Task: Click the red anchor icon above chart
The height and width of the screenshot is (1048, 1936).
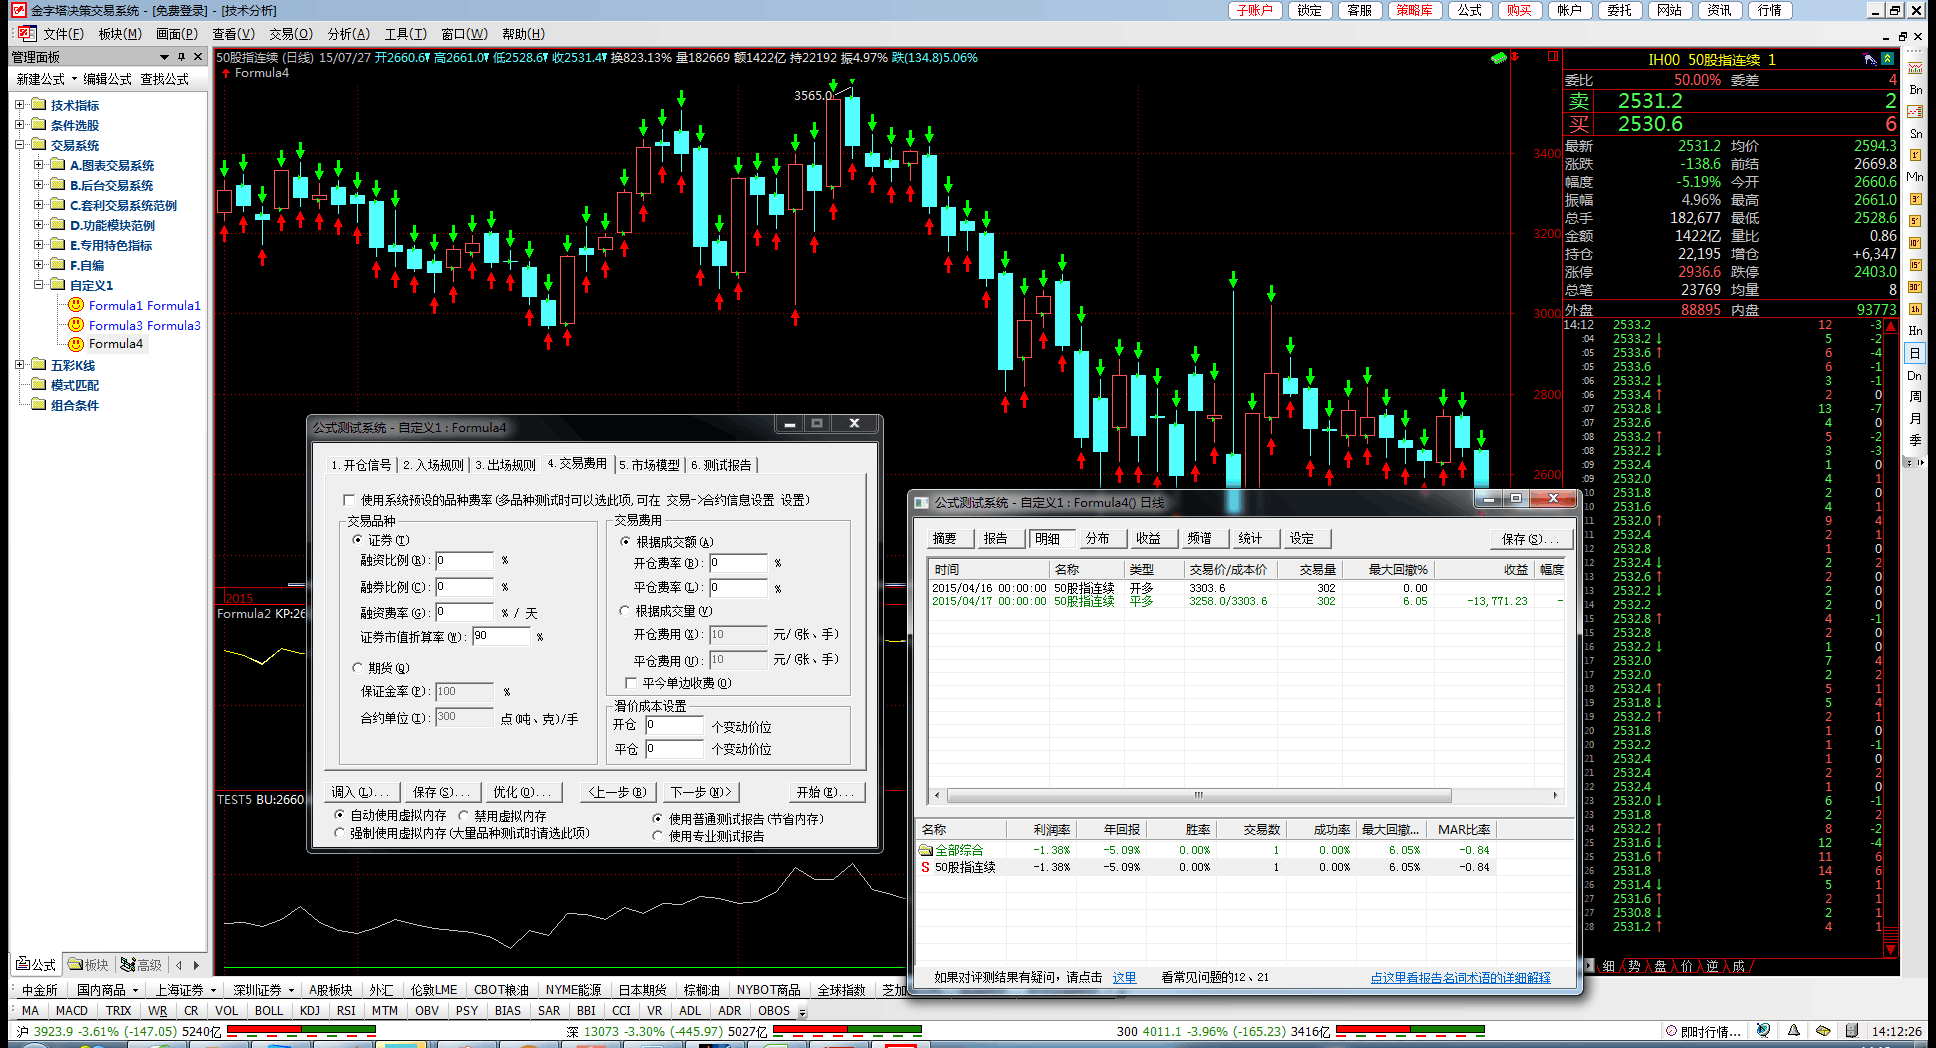Action: [x=1515, y=57]
